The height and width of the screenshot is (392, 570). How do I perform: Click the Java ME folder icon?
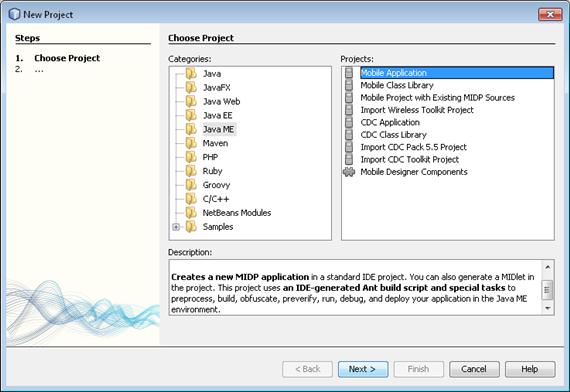tap(191, 129)
